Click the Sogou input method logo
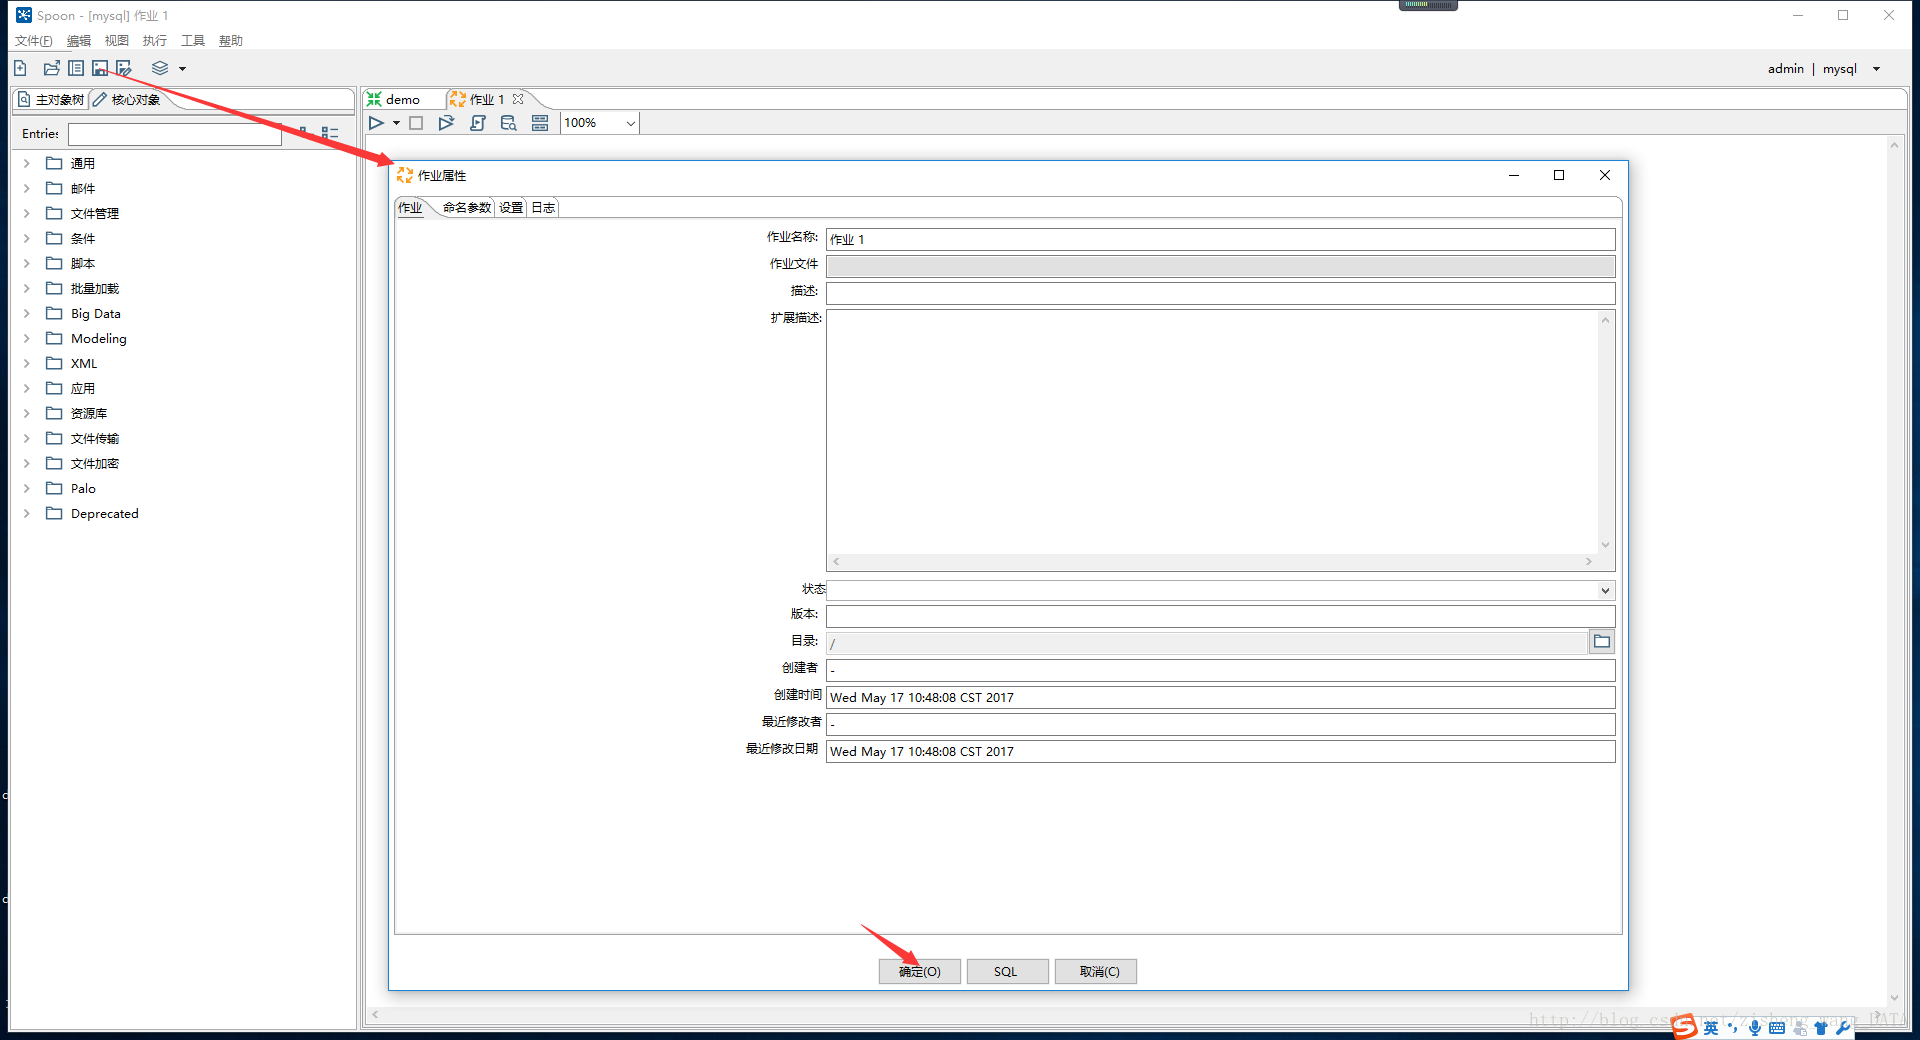Viewport: 1920px width, 1040px height. click(1685, 1027)
